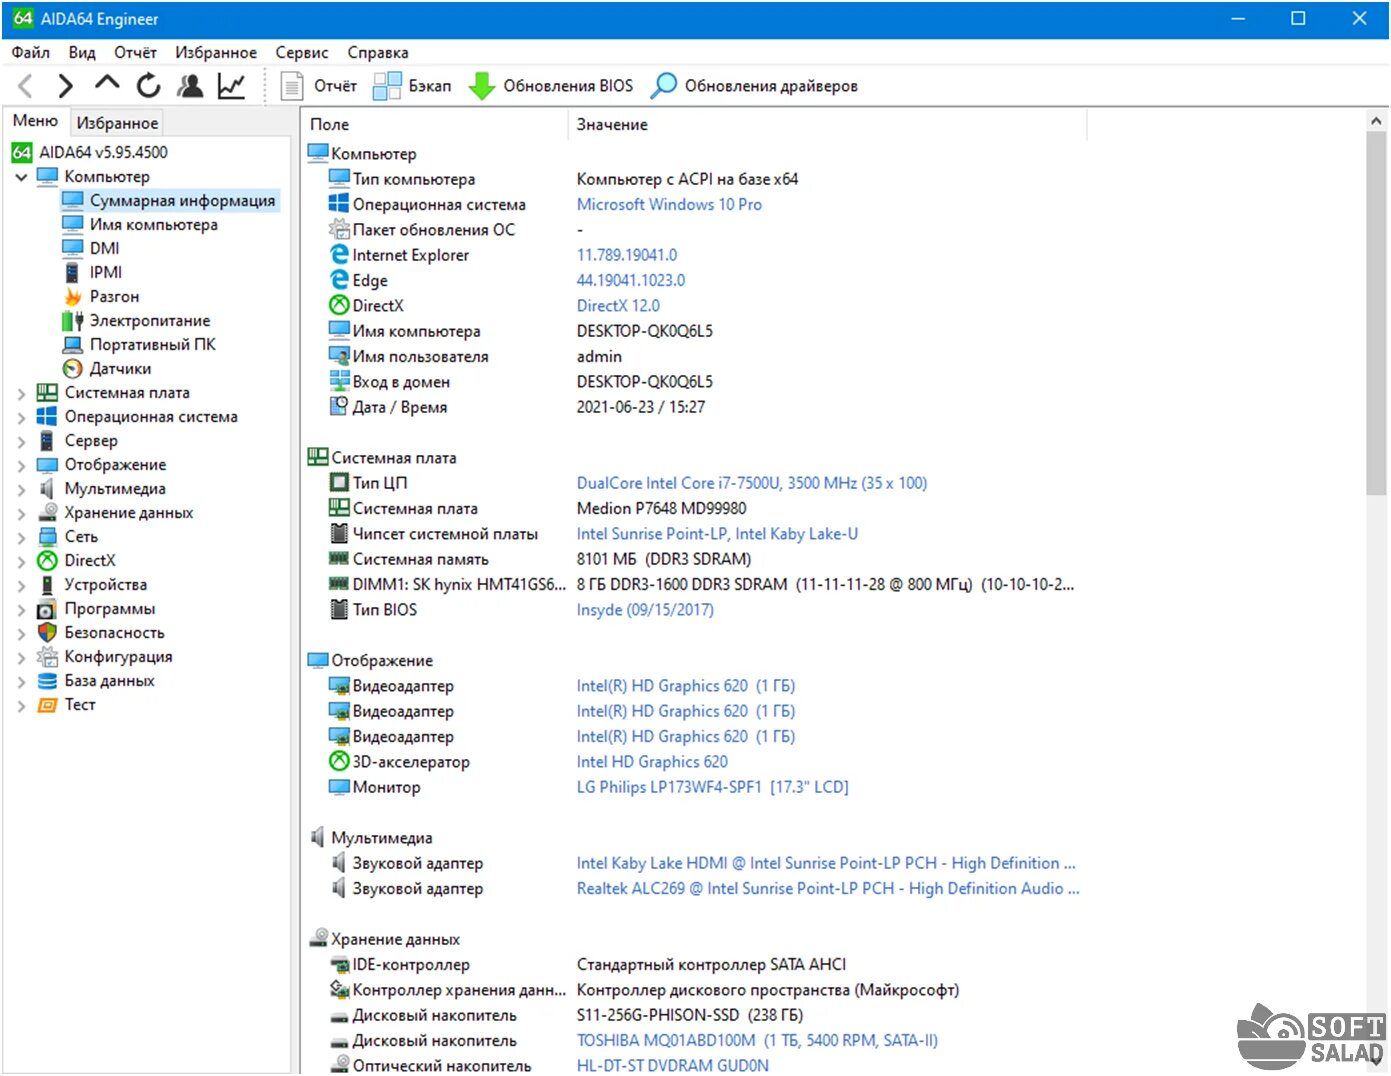1391x1076 pixels.
Task: Open the Realtek ALC269 audio adapter link
Action: (828, 888)
